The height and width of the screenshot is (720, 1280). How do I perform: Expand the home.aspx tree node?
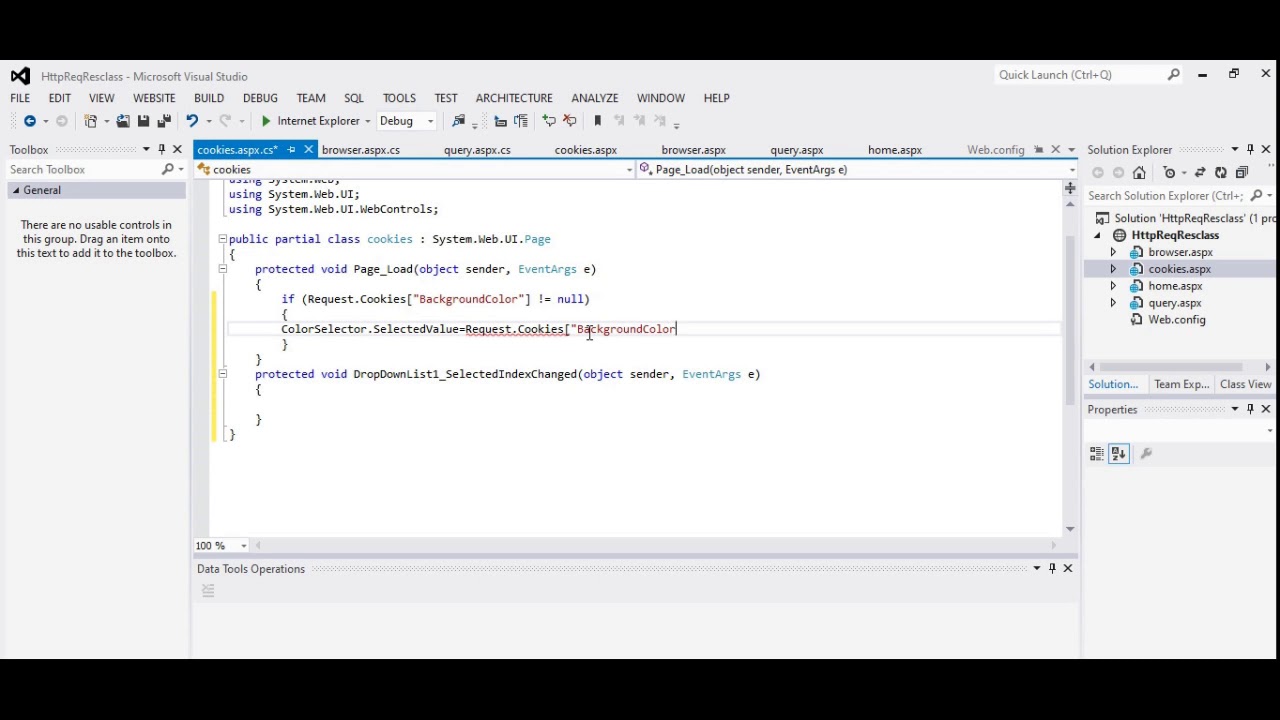1113,287
